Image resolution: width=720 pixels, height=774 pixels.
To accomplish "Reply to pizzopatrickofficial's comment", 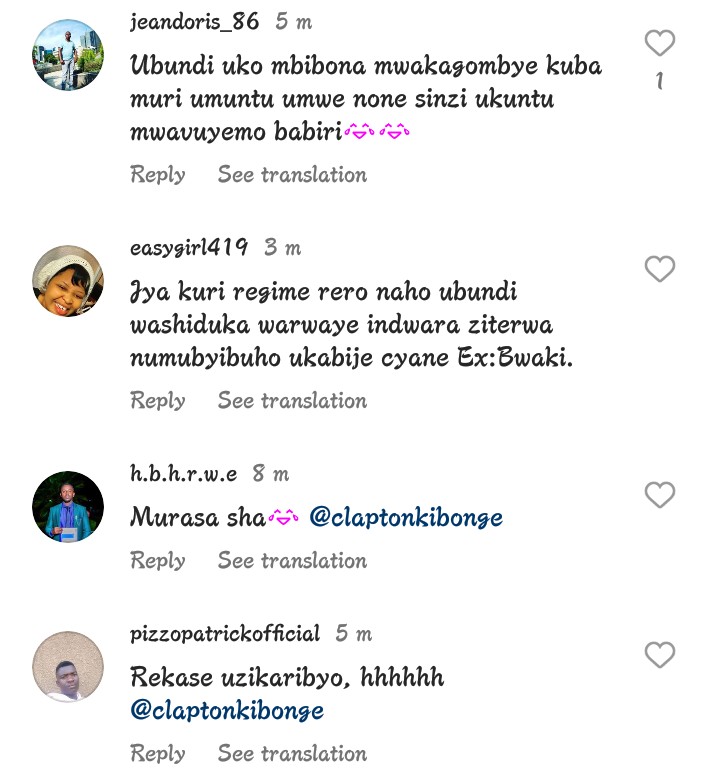I will (158, 753).
